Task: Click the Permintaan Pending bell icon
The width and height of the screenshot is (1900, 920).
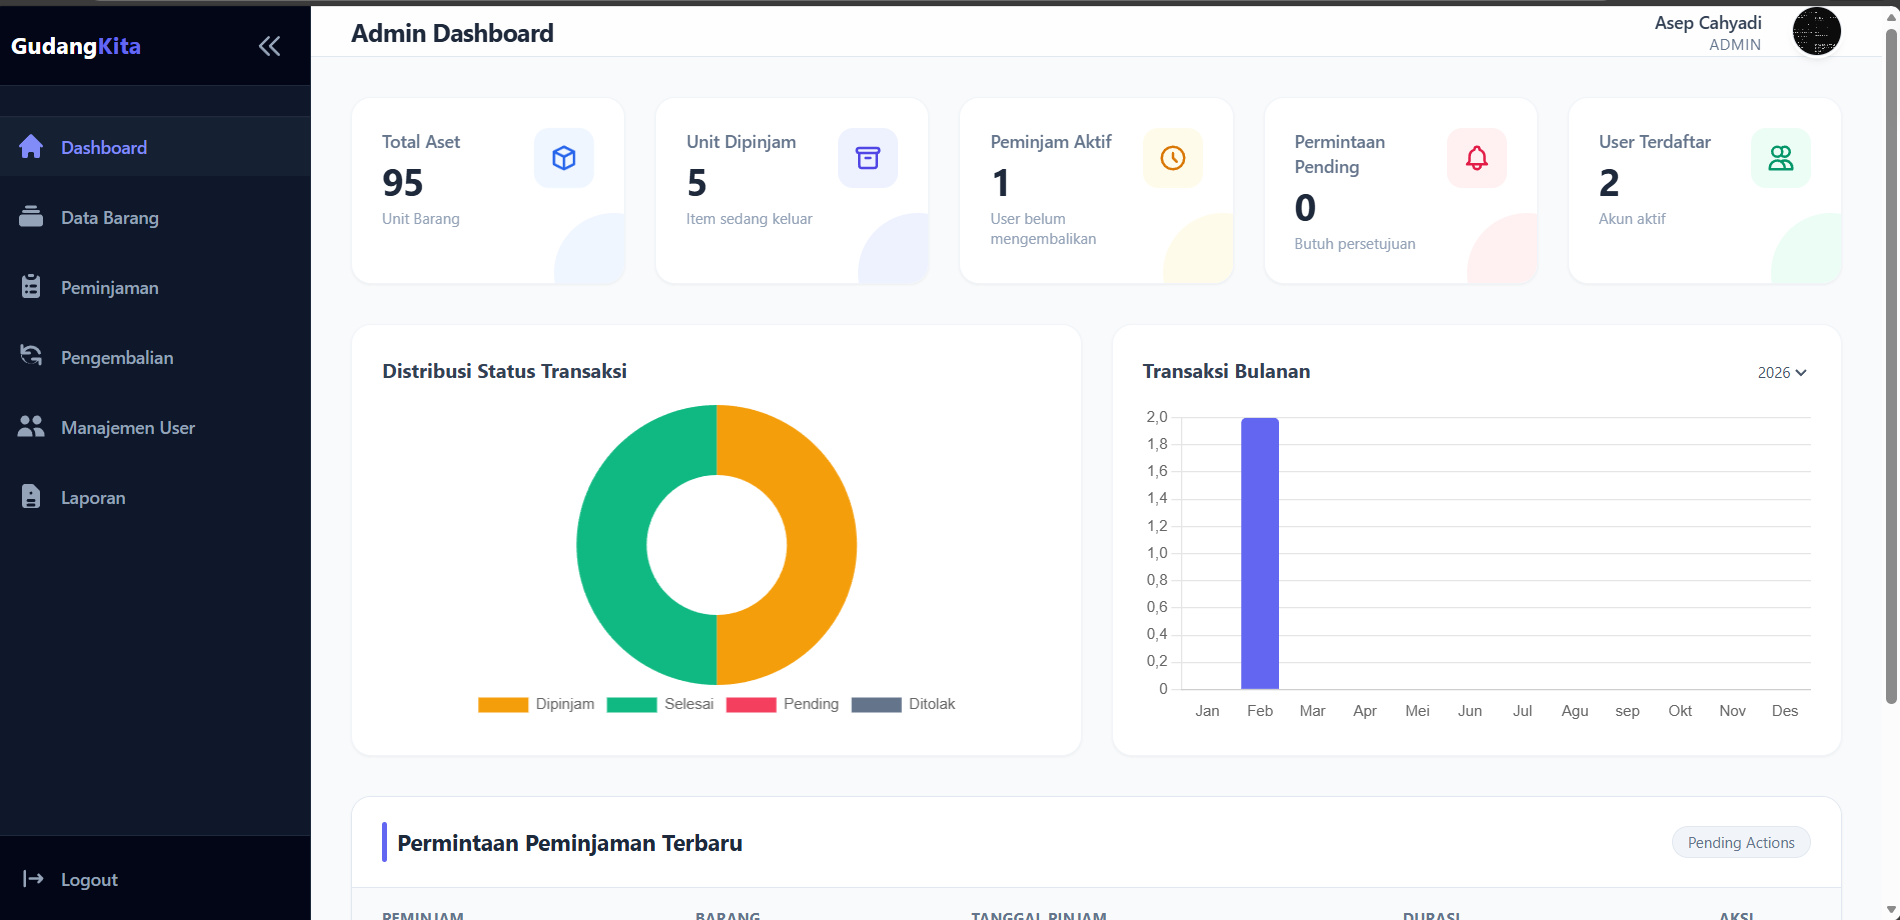Action: point(1476,158)
